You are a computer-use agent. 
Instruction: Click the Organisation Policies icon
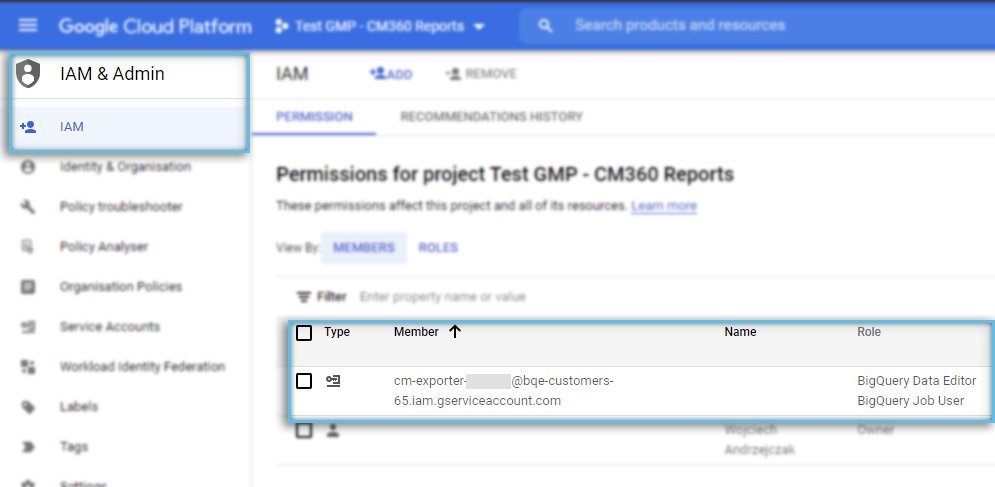(28, 287)
